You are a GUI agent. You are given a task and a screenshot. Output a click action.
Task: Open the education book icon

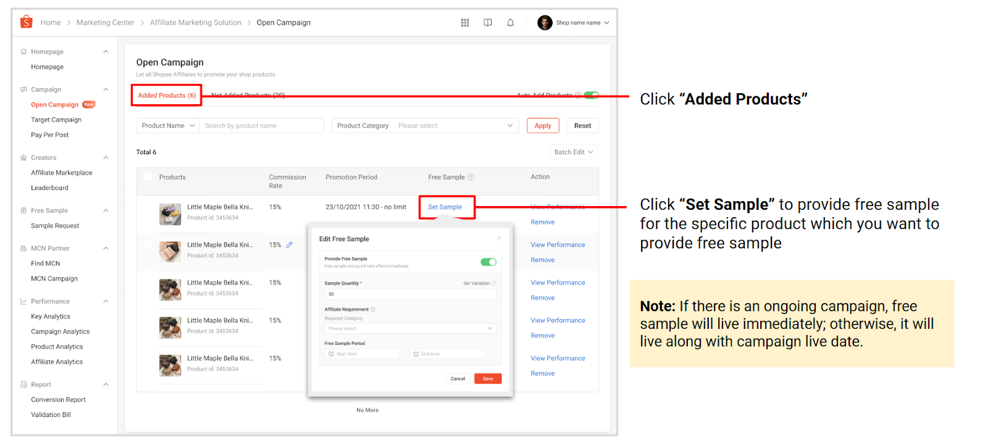[x=488, y=23]
